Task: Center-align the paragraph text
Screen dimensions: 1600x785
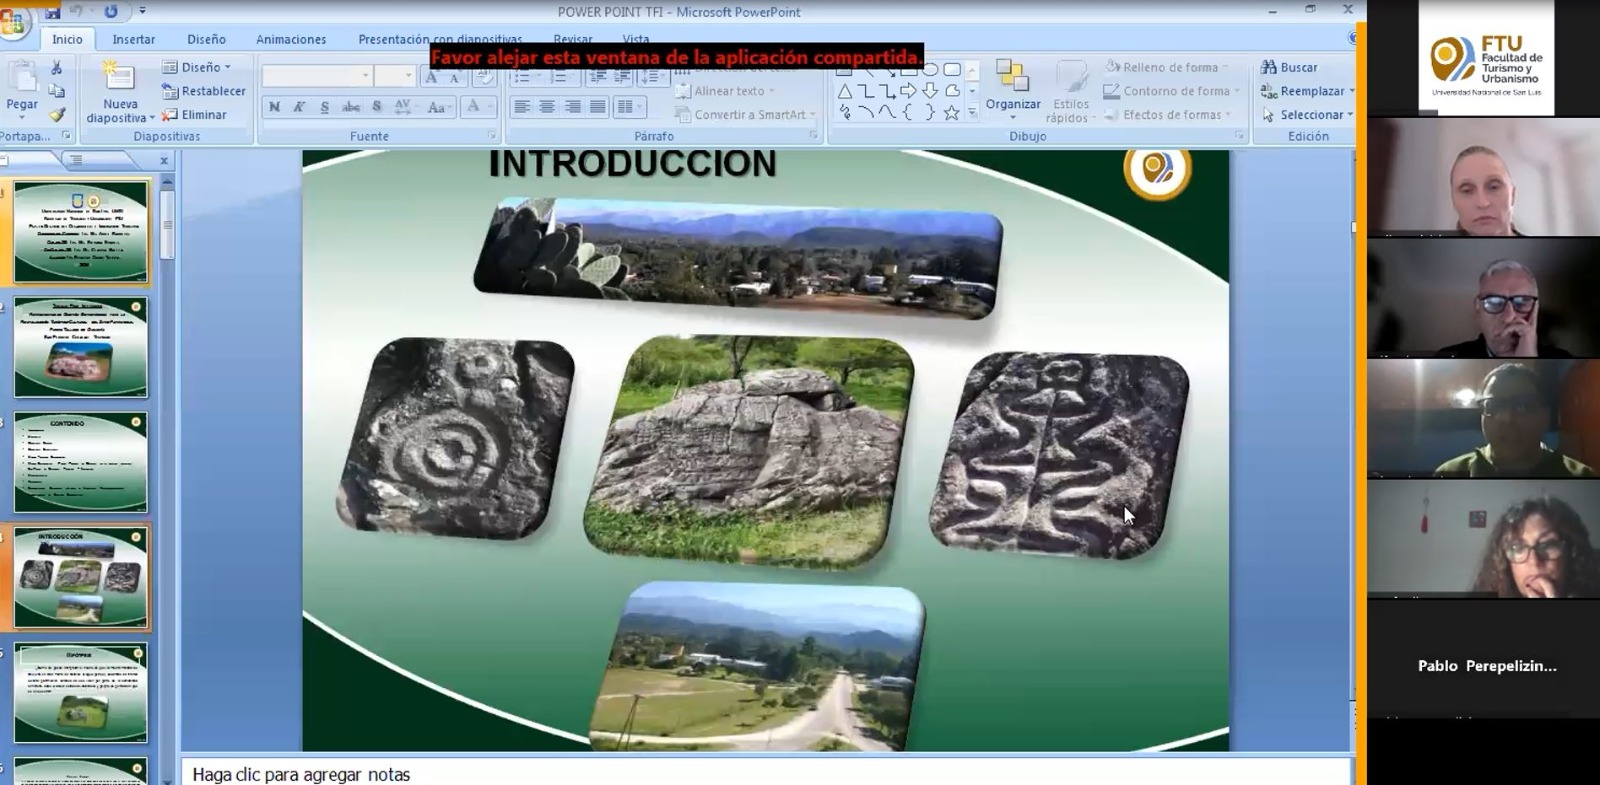Action: [x=547, y=107]
